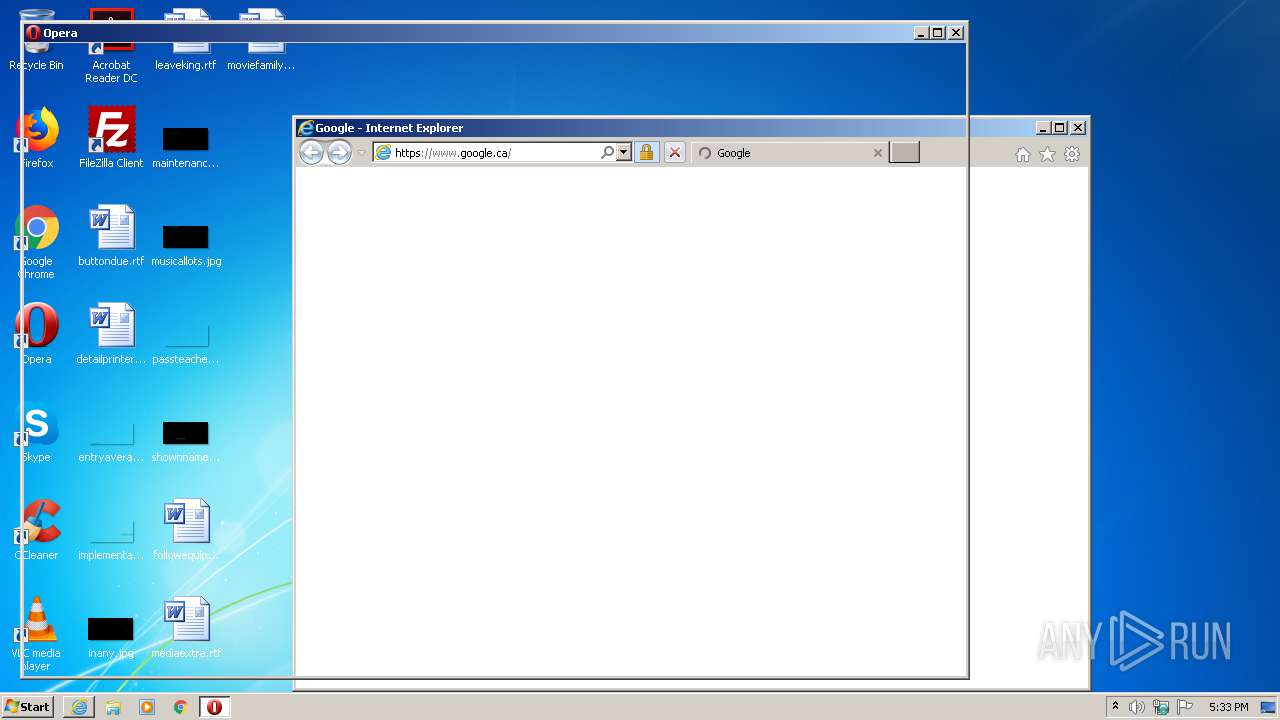This screenshot has width=1280, height=720.
Task: Click volume speaker icon in tray
Action: point(1137,707)
